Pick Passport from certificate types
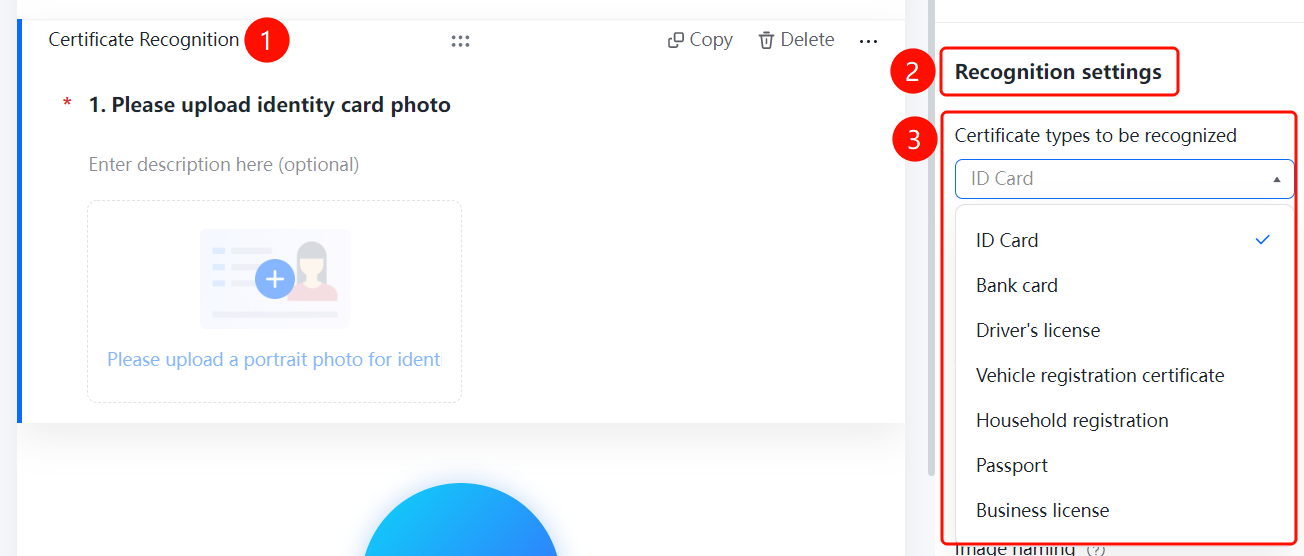The width and height of the screenshot is (1304, 556). [x=1125, y=465]
